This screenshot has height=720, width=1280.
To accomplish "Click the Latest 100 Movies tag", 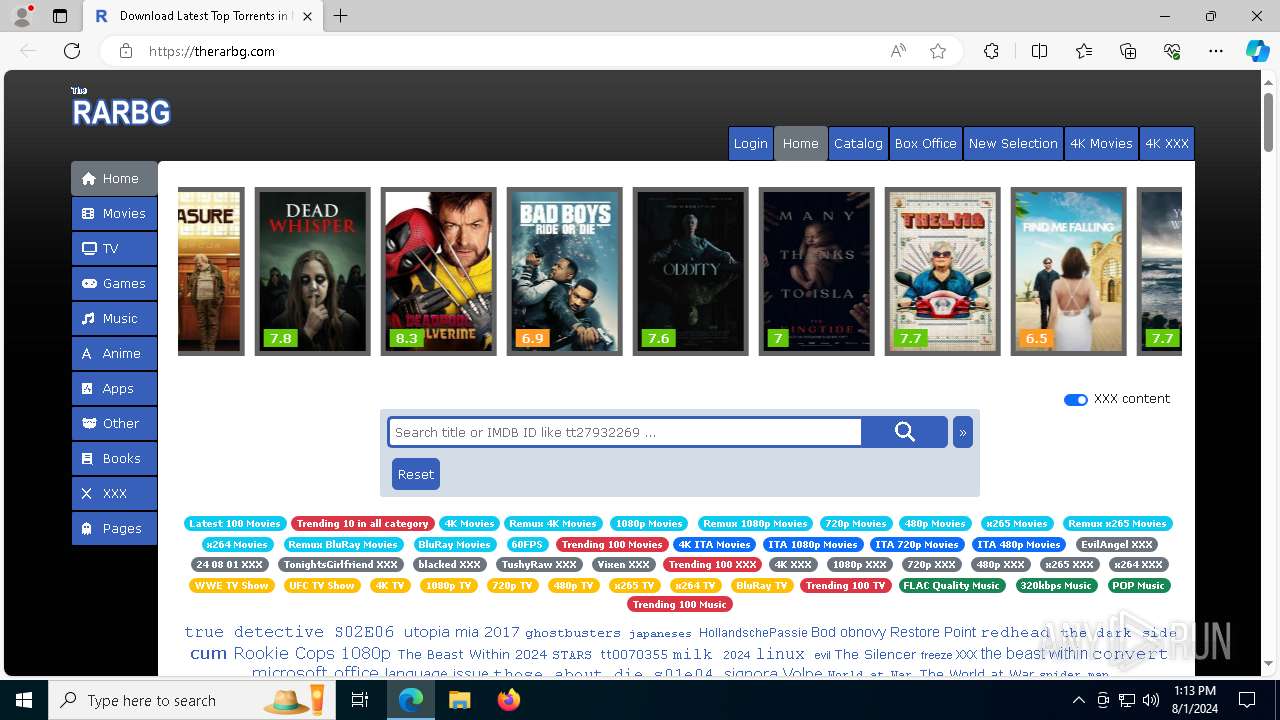I will (235, 523).
